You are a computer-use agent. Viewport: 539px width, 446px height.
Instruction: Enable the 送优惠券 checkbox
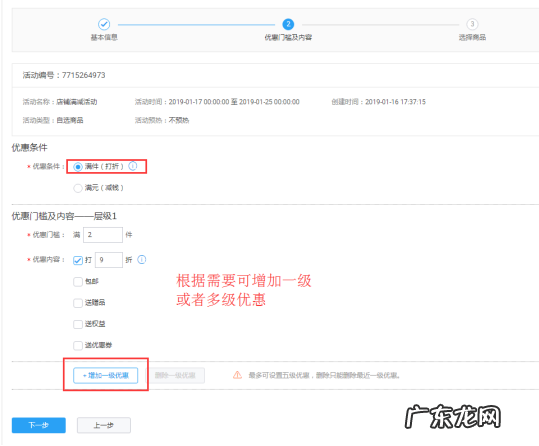coord(78,345)
